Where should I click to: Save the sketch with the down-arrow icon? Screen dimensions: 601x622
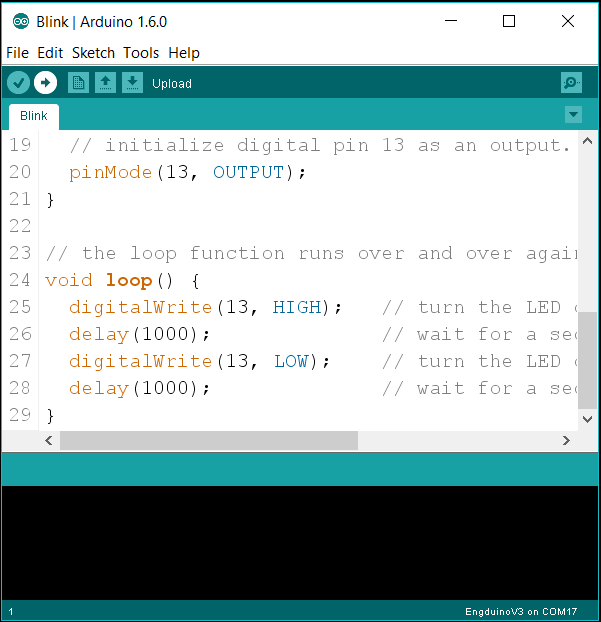pyautogui.click(x=132, y=83)
